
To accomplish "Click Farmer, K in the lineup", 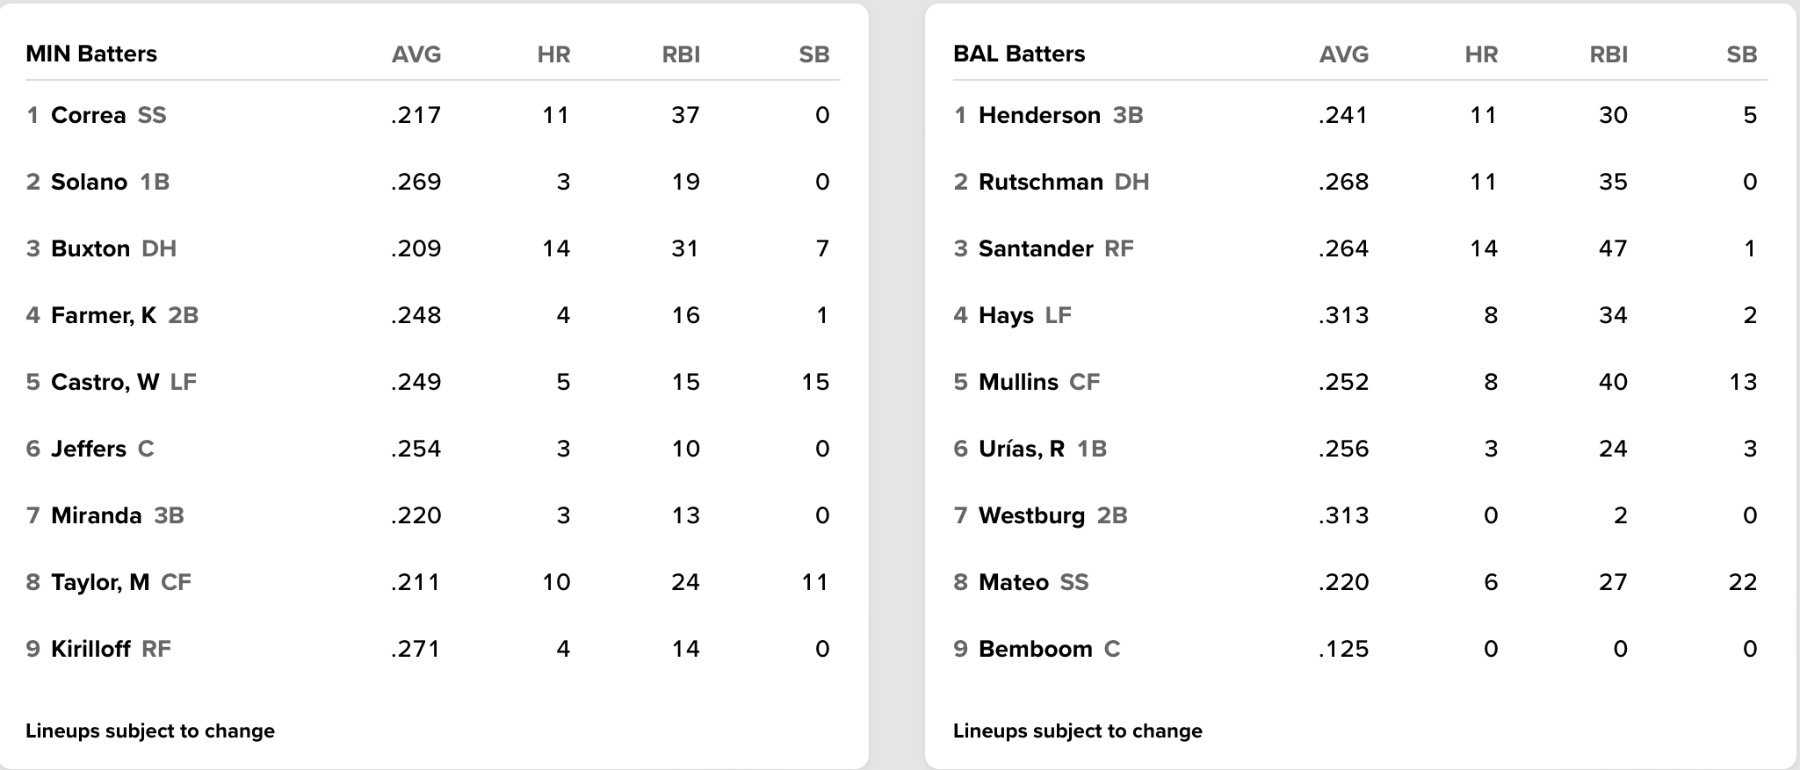I will pos(103,316).
